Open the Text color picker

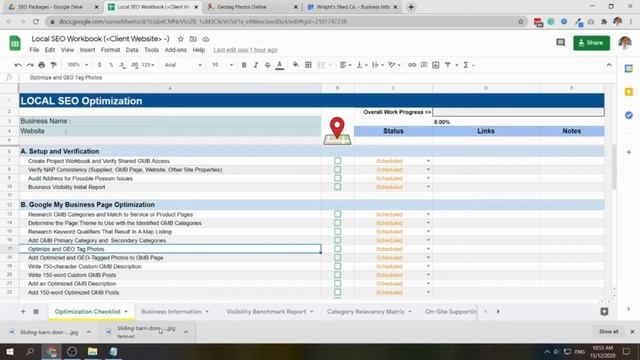280,65
